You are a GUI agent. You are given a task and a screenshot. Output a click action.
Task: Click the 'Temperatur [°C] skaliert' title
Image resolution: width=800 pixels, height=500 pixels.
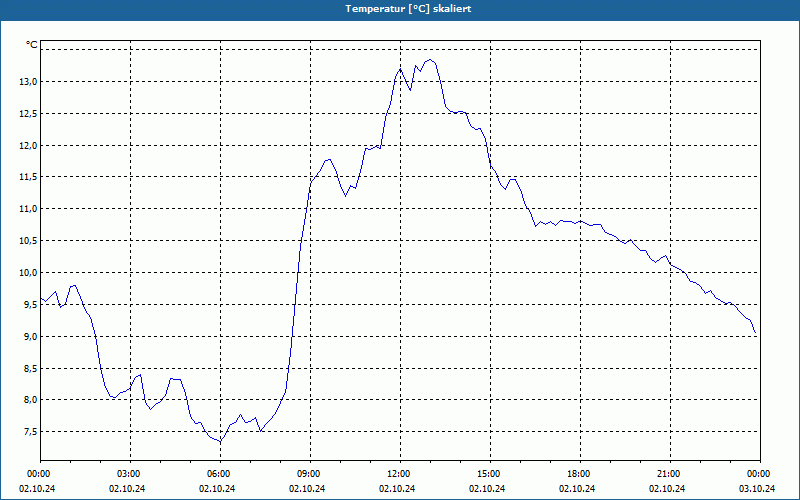tap(408, 9)
